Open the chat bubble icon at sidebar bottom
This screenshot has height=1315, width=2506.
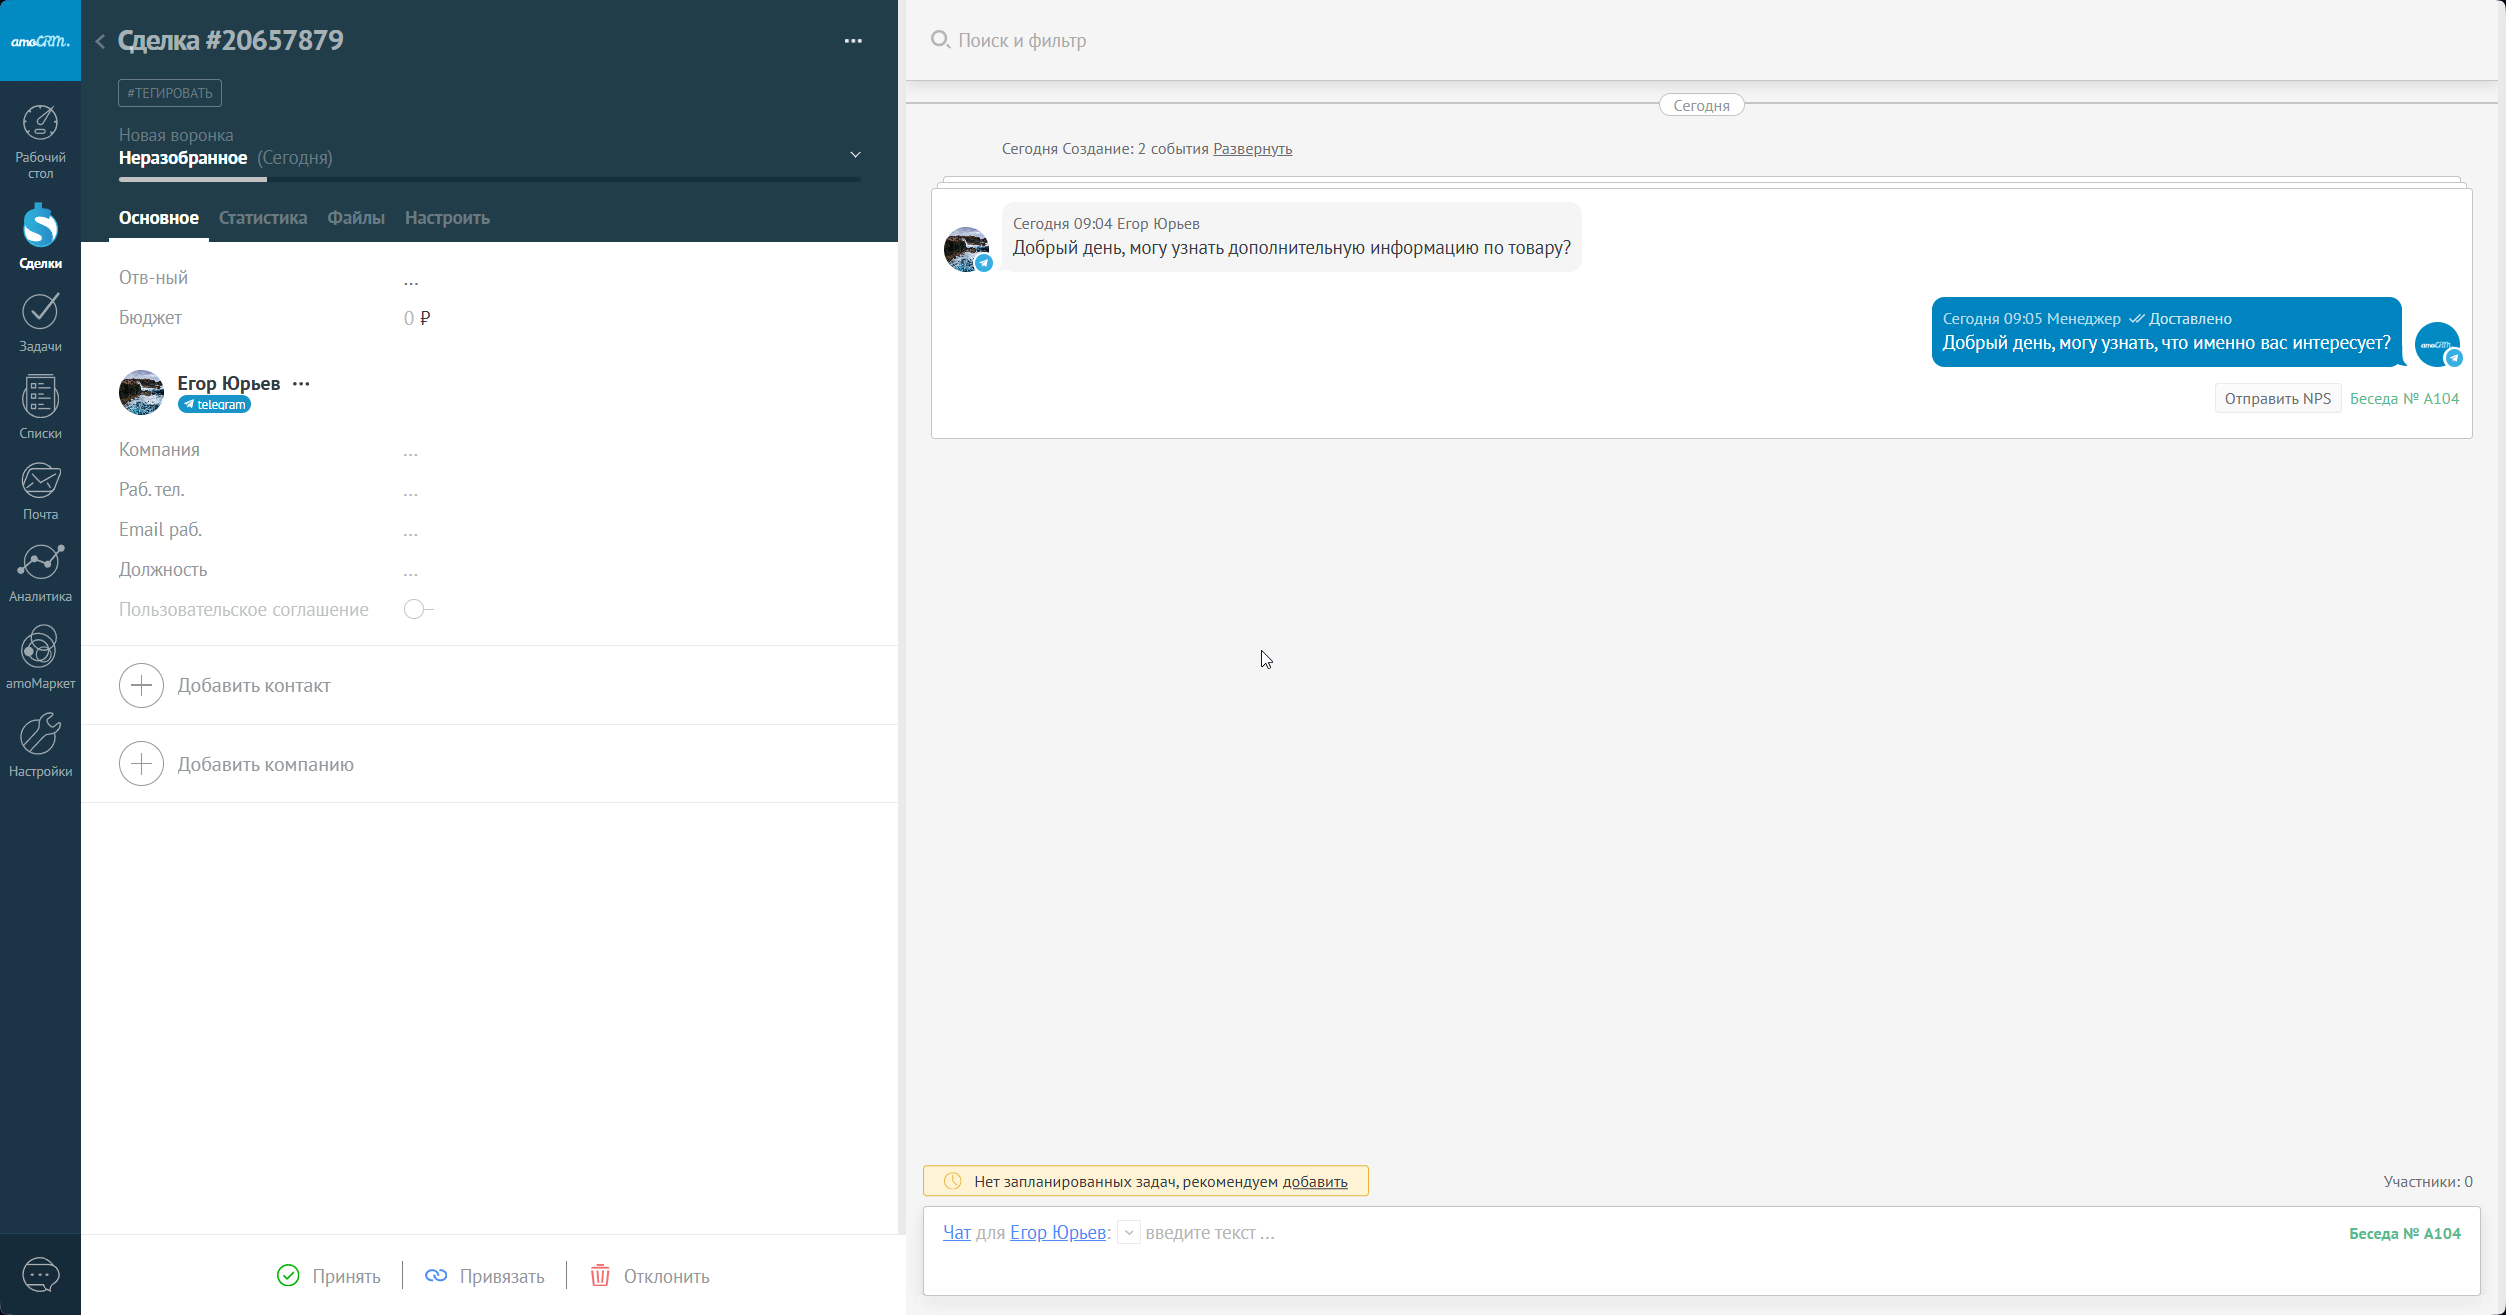click(40, 1274)
